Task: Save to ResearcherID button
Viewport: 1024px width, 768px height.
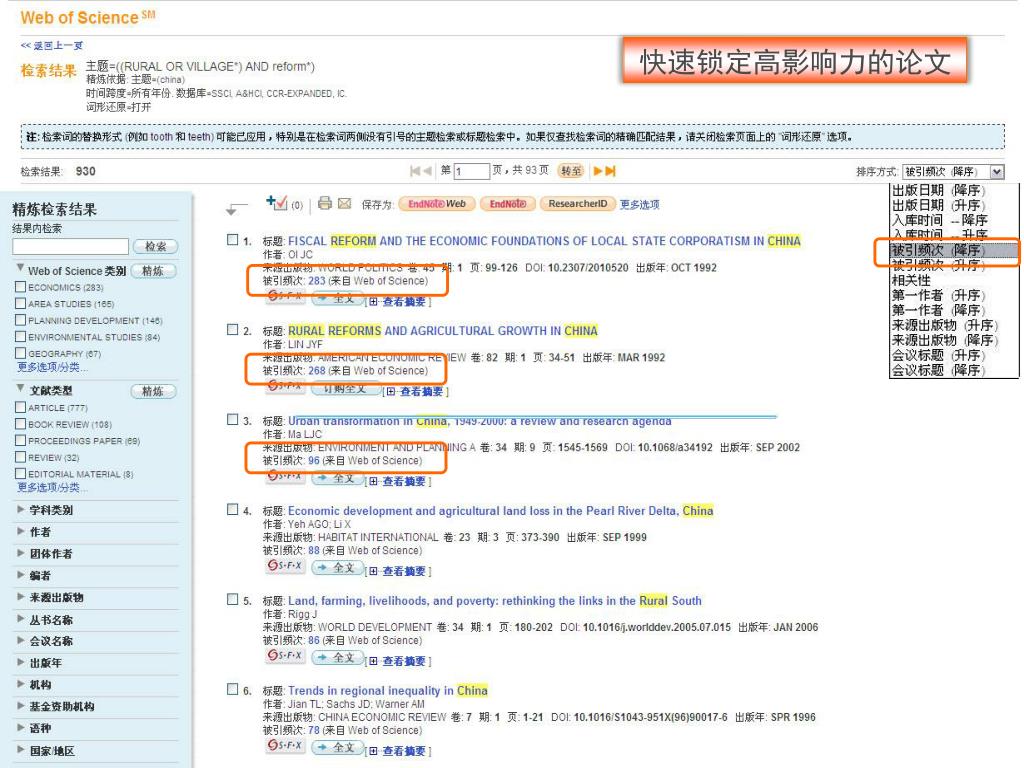Action: tap(577, 204)
